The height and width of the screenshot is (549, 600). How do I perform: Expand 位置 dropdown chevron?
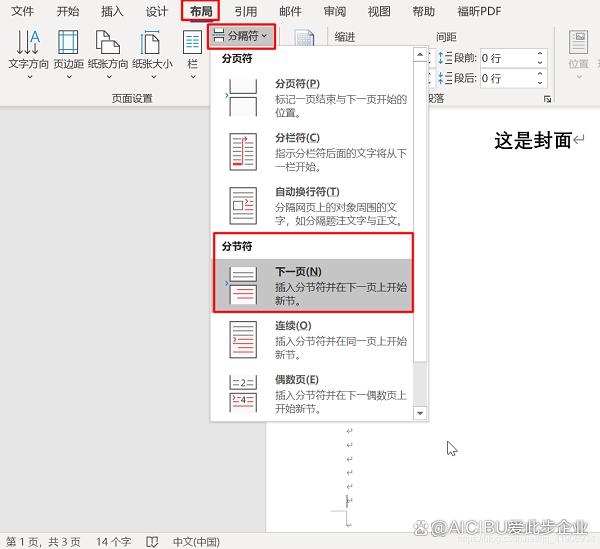[579, 77]
